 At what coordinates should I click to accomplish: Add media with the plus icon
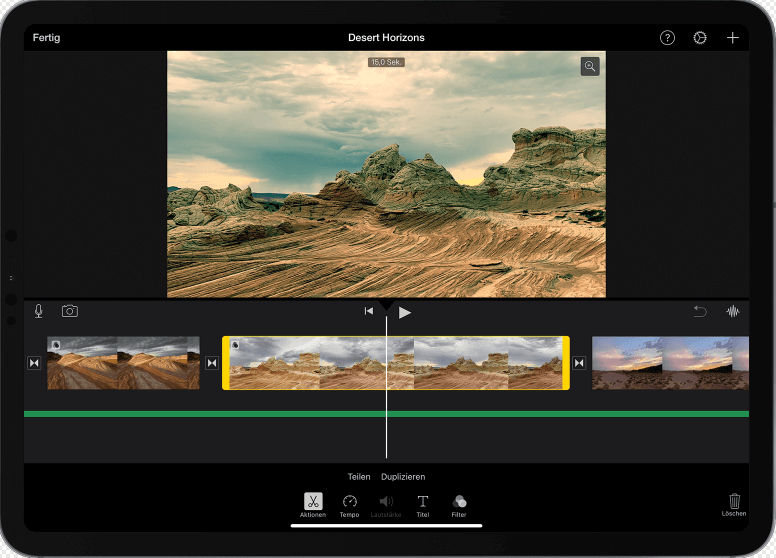coord(733,38)
